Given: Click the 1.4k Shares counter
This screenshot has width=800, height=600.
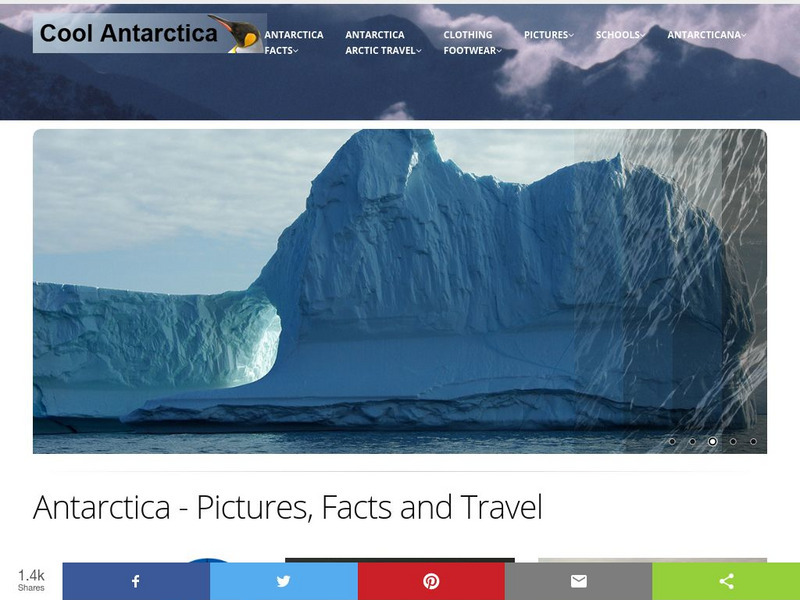Looking at the screenshot, I should tap(31, 581).
